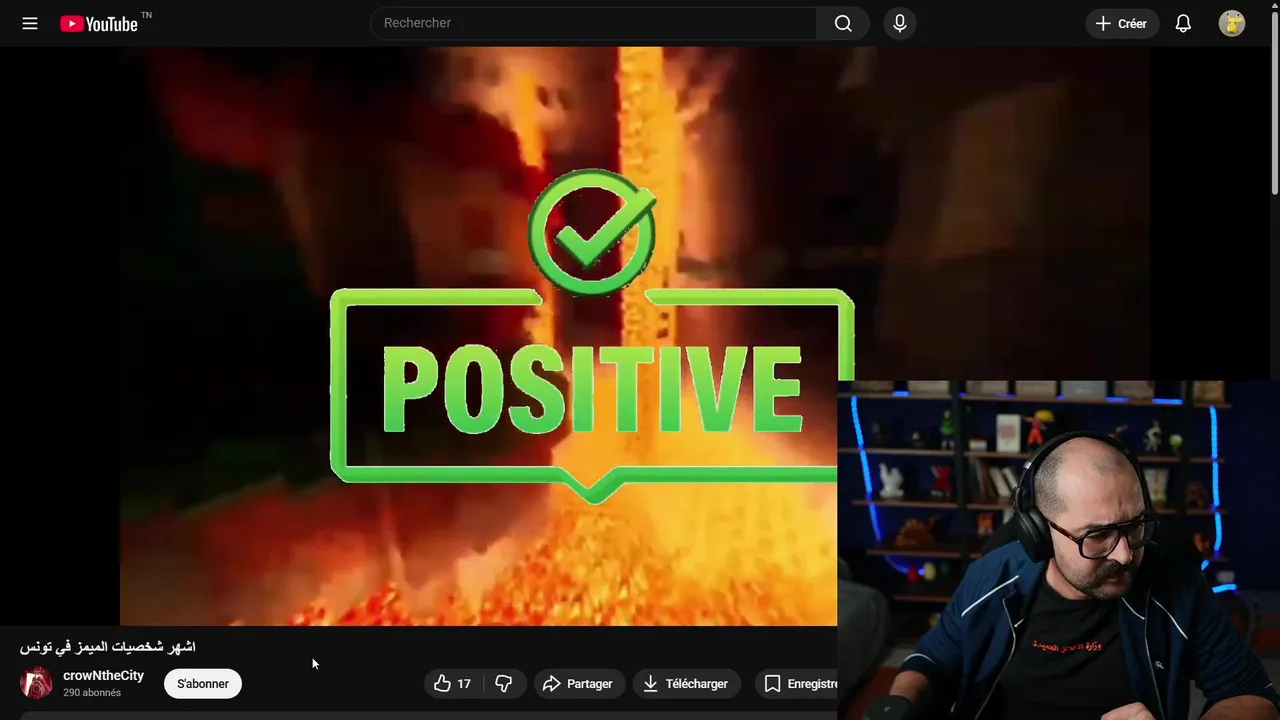1280x720 pixels.
Task: Click the Télécharger download button
Action: 686,684
